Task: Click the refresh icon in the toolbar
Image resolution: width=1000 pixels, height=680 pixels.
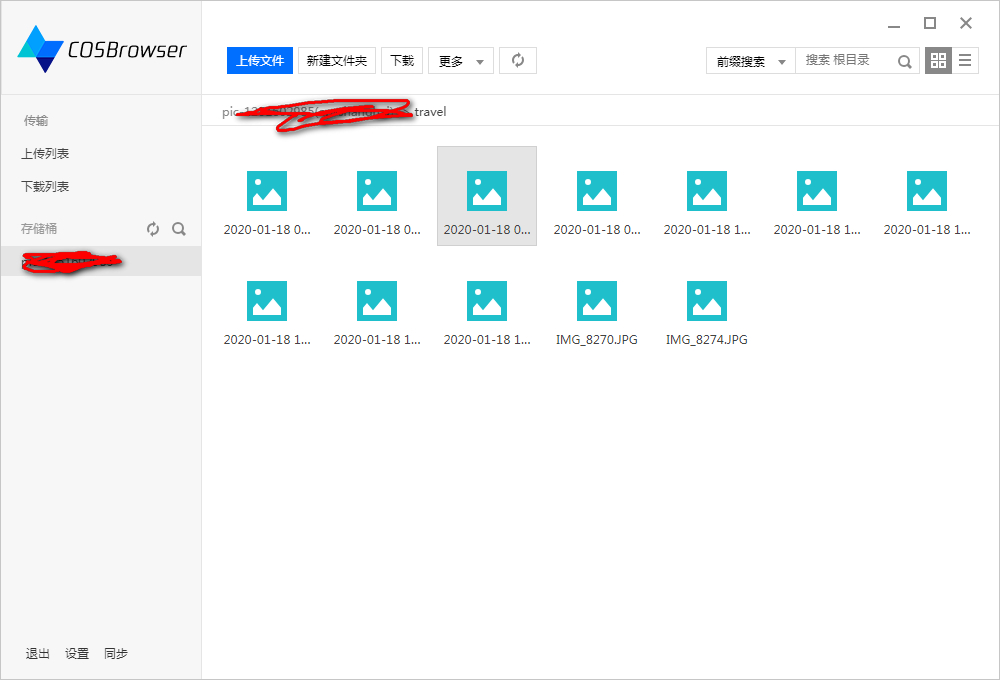Action: [x=518, y=61]
